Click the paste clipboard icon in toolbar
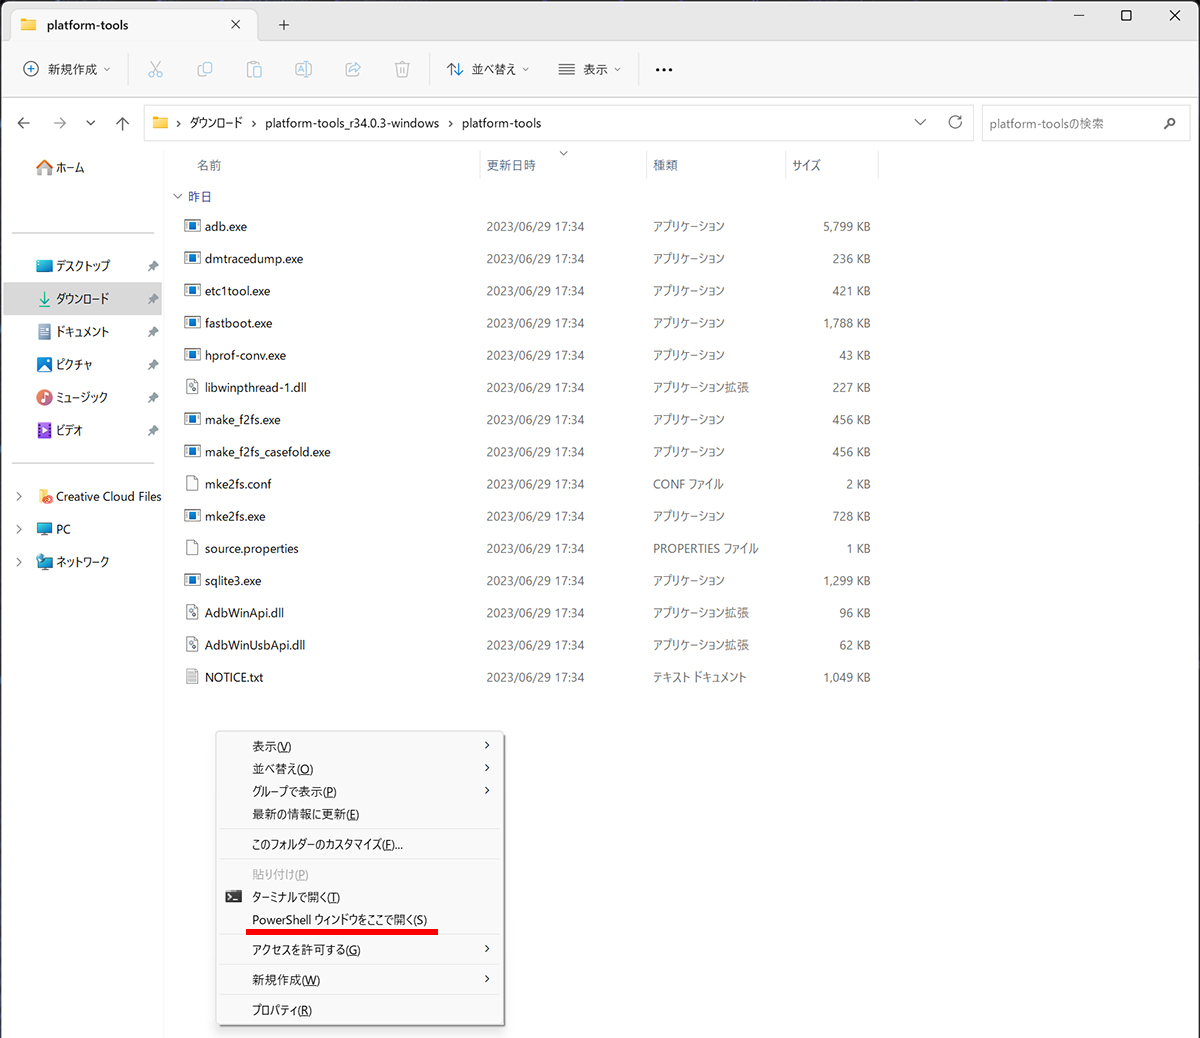The height and width of the screenshot is (1038, 1200). pos(254,69)
